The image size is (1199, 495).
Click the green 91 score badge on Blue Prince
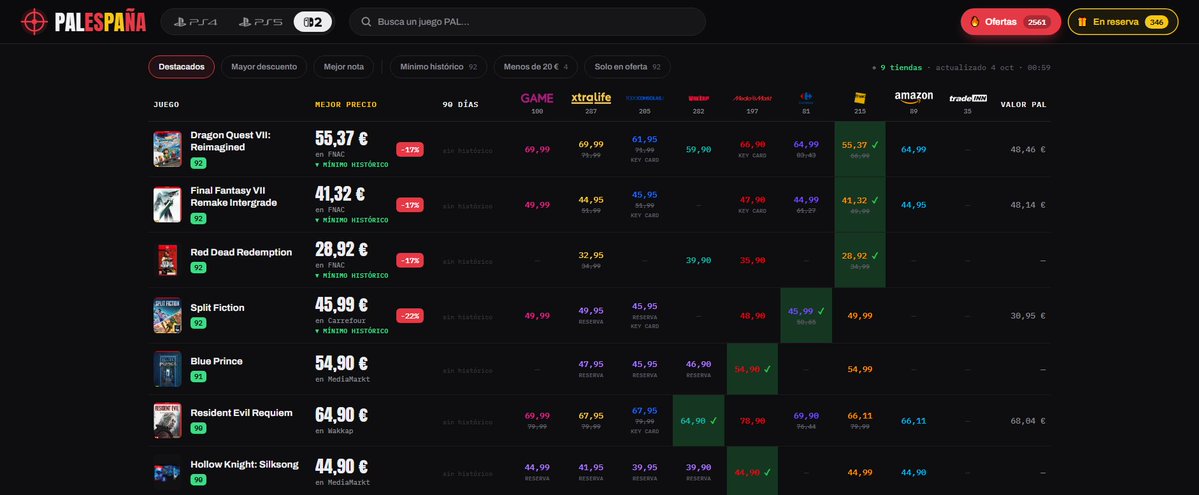198,376
